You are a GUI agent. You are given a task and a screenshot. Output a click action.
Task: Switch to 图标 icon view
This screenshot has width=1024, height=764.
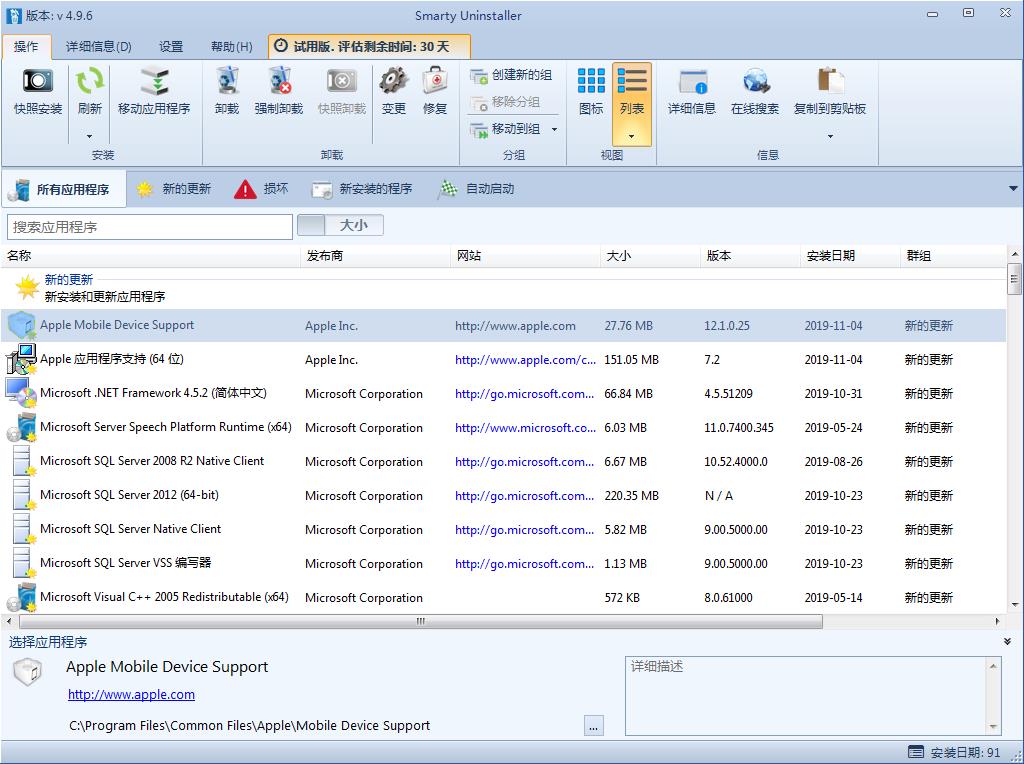point(590,95)
